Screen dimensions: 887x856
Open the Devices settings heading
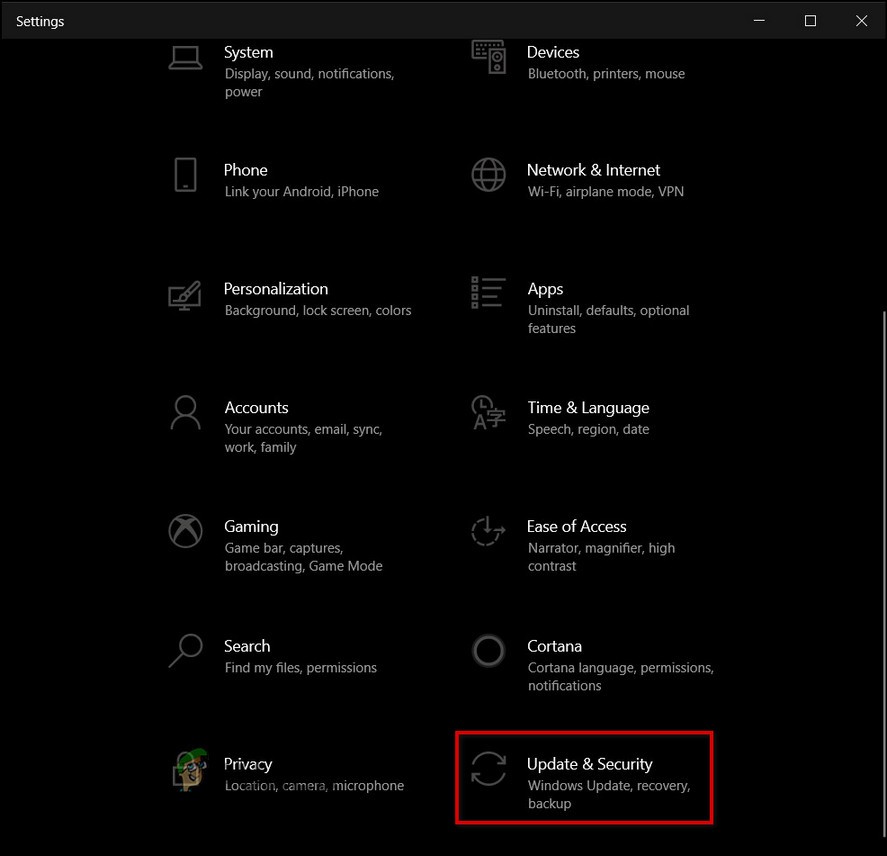(553, 53)
